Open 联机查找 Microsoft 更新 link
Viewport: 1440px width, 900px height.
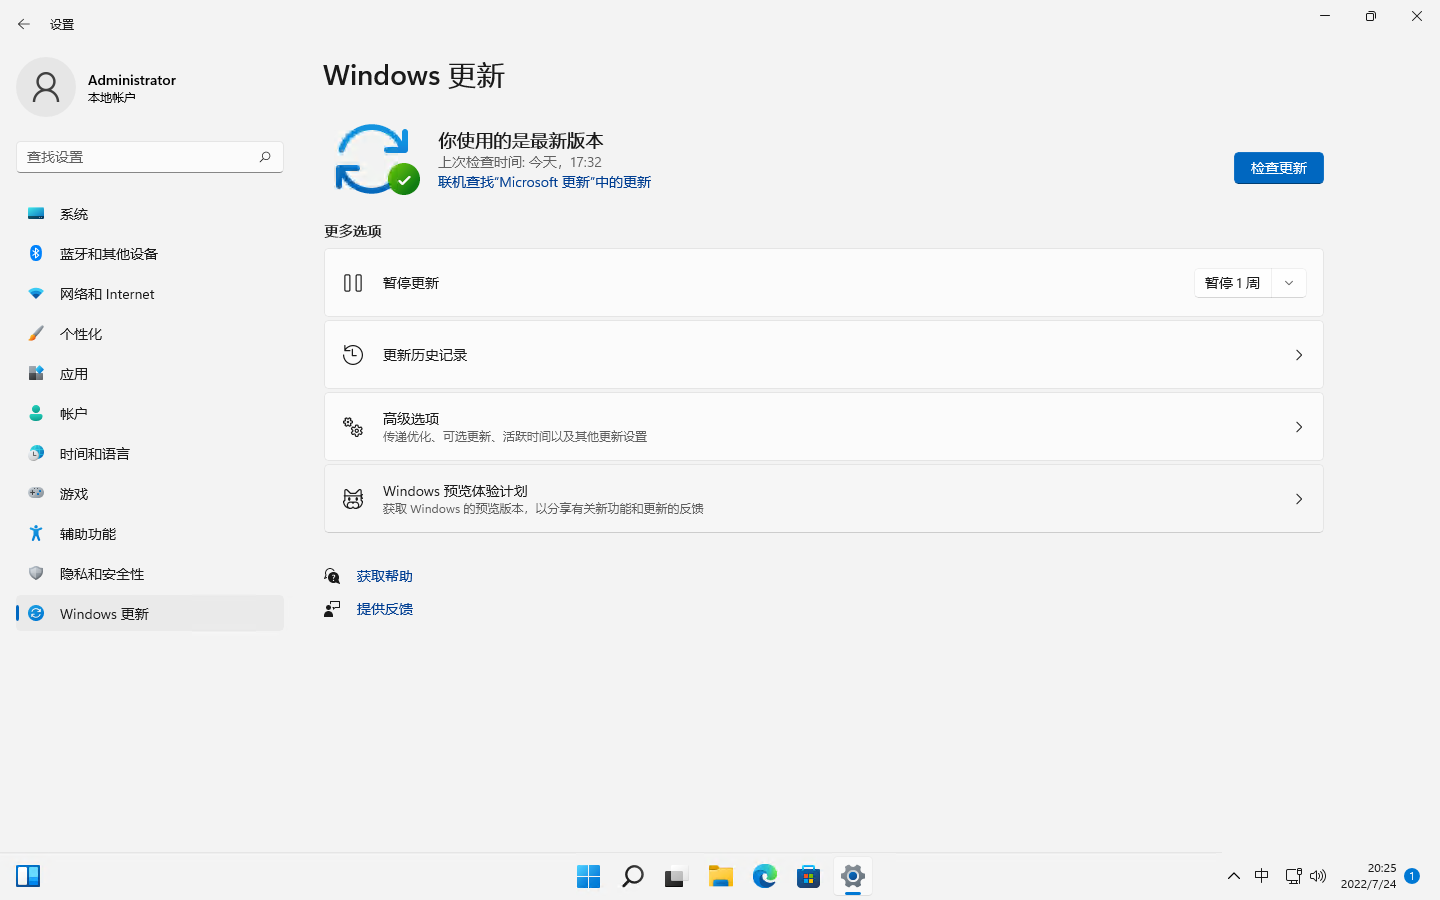(544, 182)
